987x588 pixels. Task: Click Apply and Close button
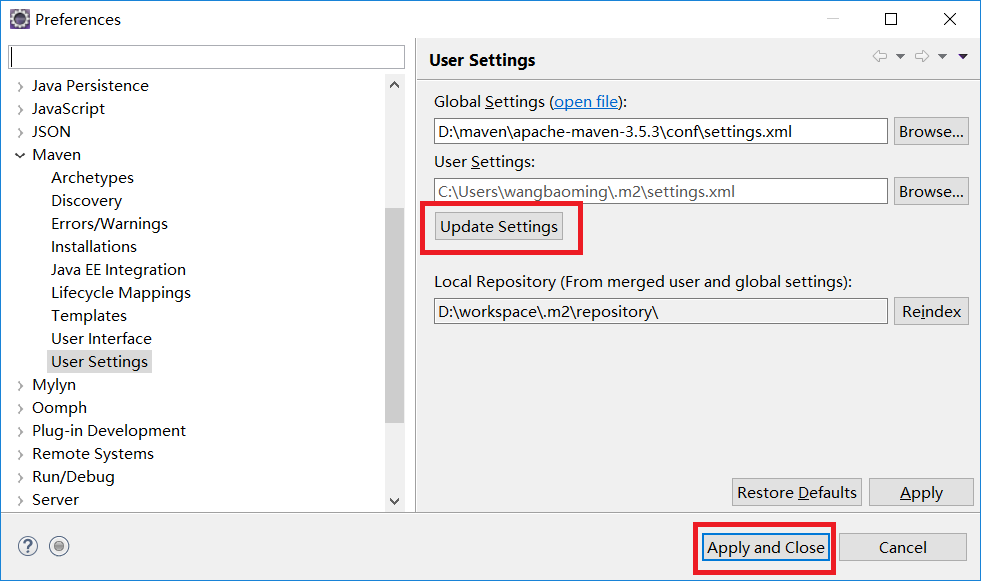click(765, 548)
